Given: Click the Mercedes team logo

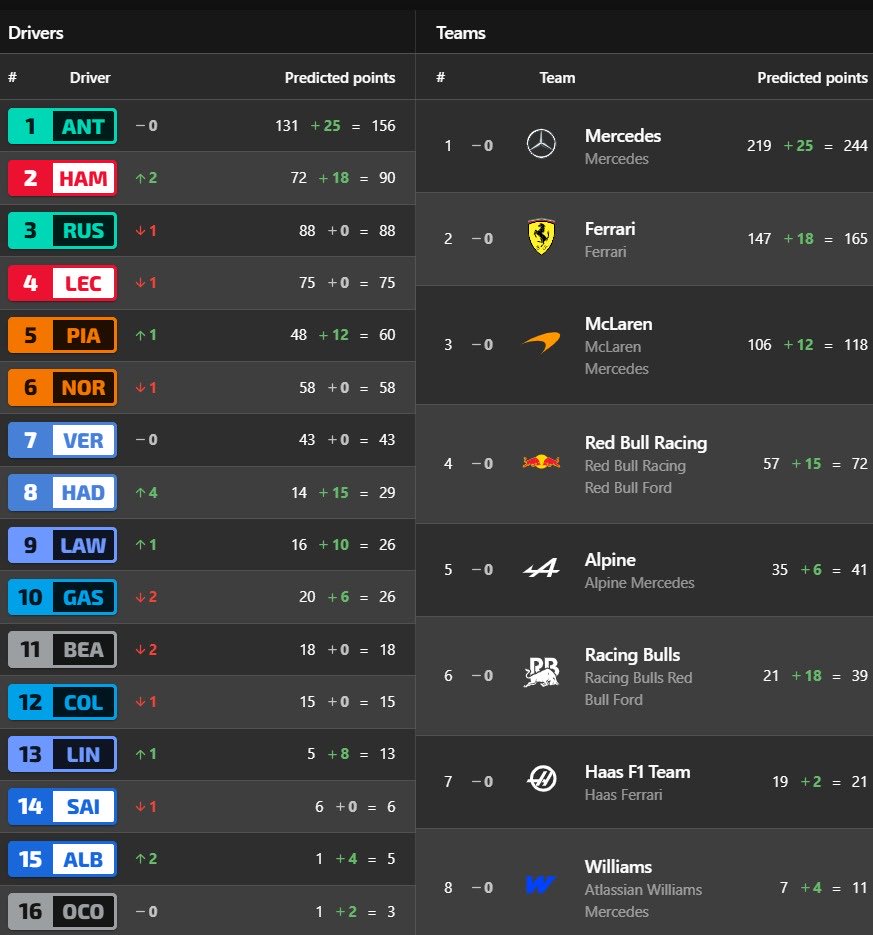Looking at the screenshot, I should tap(541, 144).
